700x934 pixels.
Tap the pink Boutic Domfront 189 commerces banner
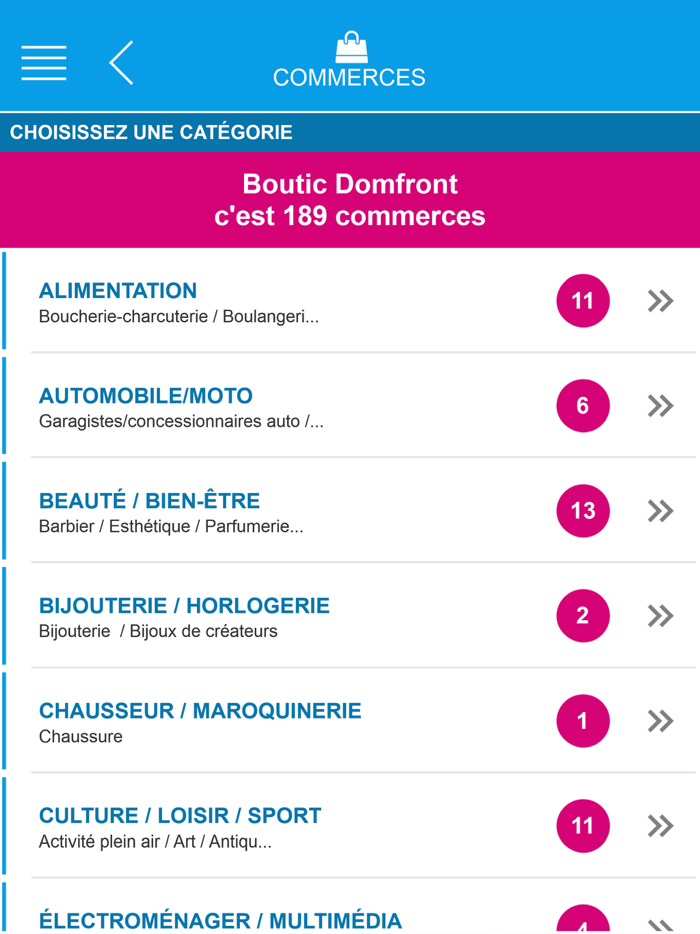349,199
